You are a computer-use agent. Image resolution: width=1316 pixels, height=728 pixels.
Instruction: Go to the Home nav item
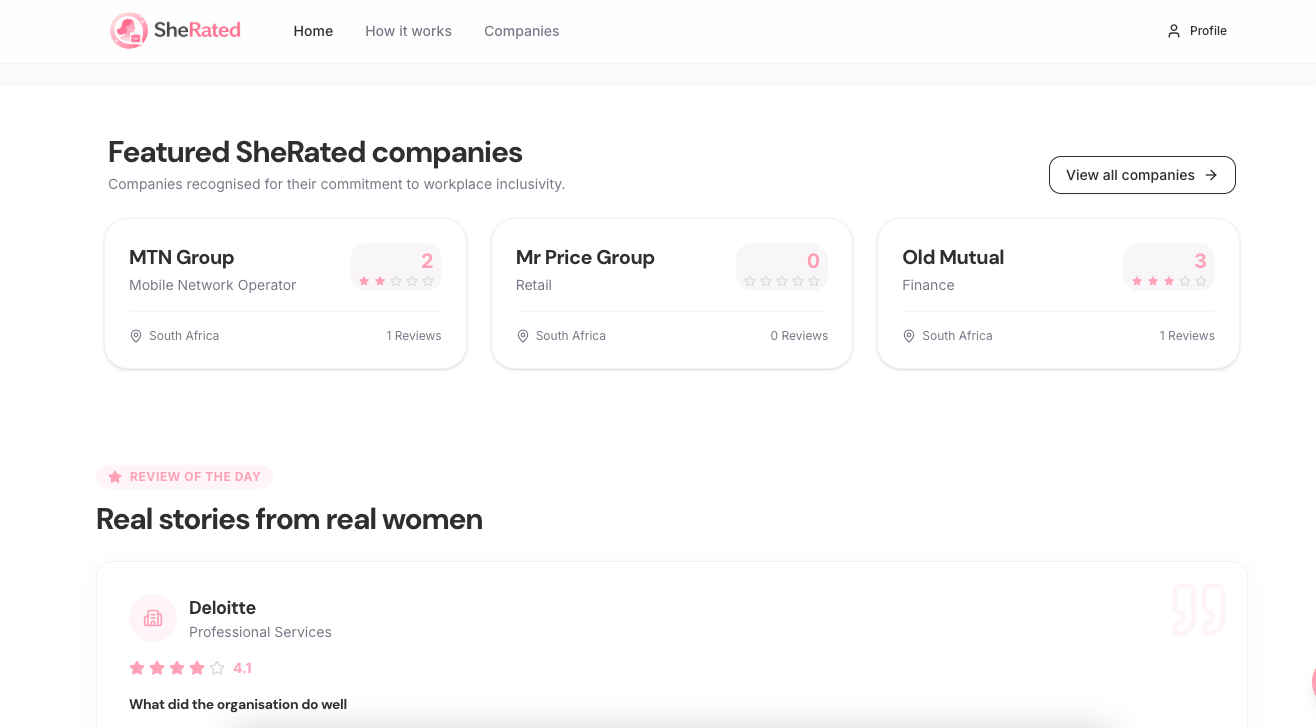[x=313, y=31]
